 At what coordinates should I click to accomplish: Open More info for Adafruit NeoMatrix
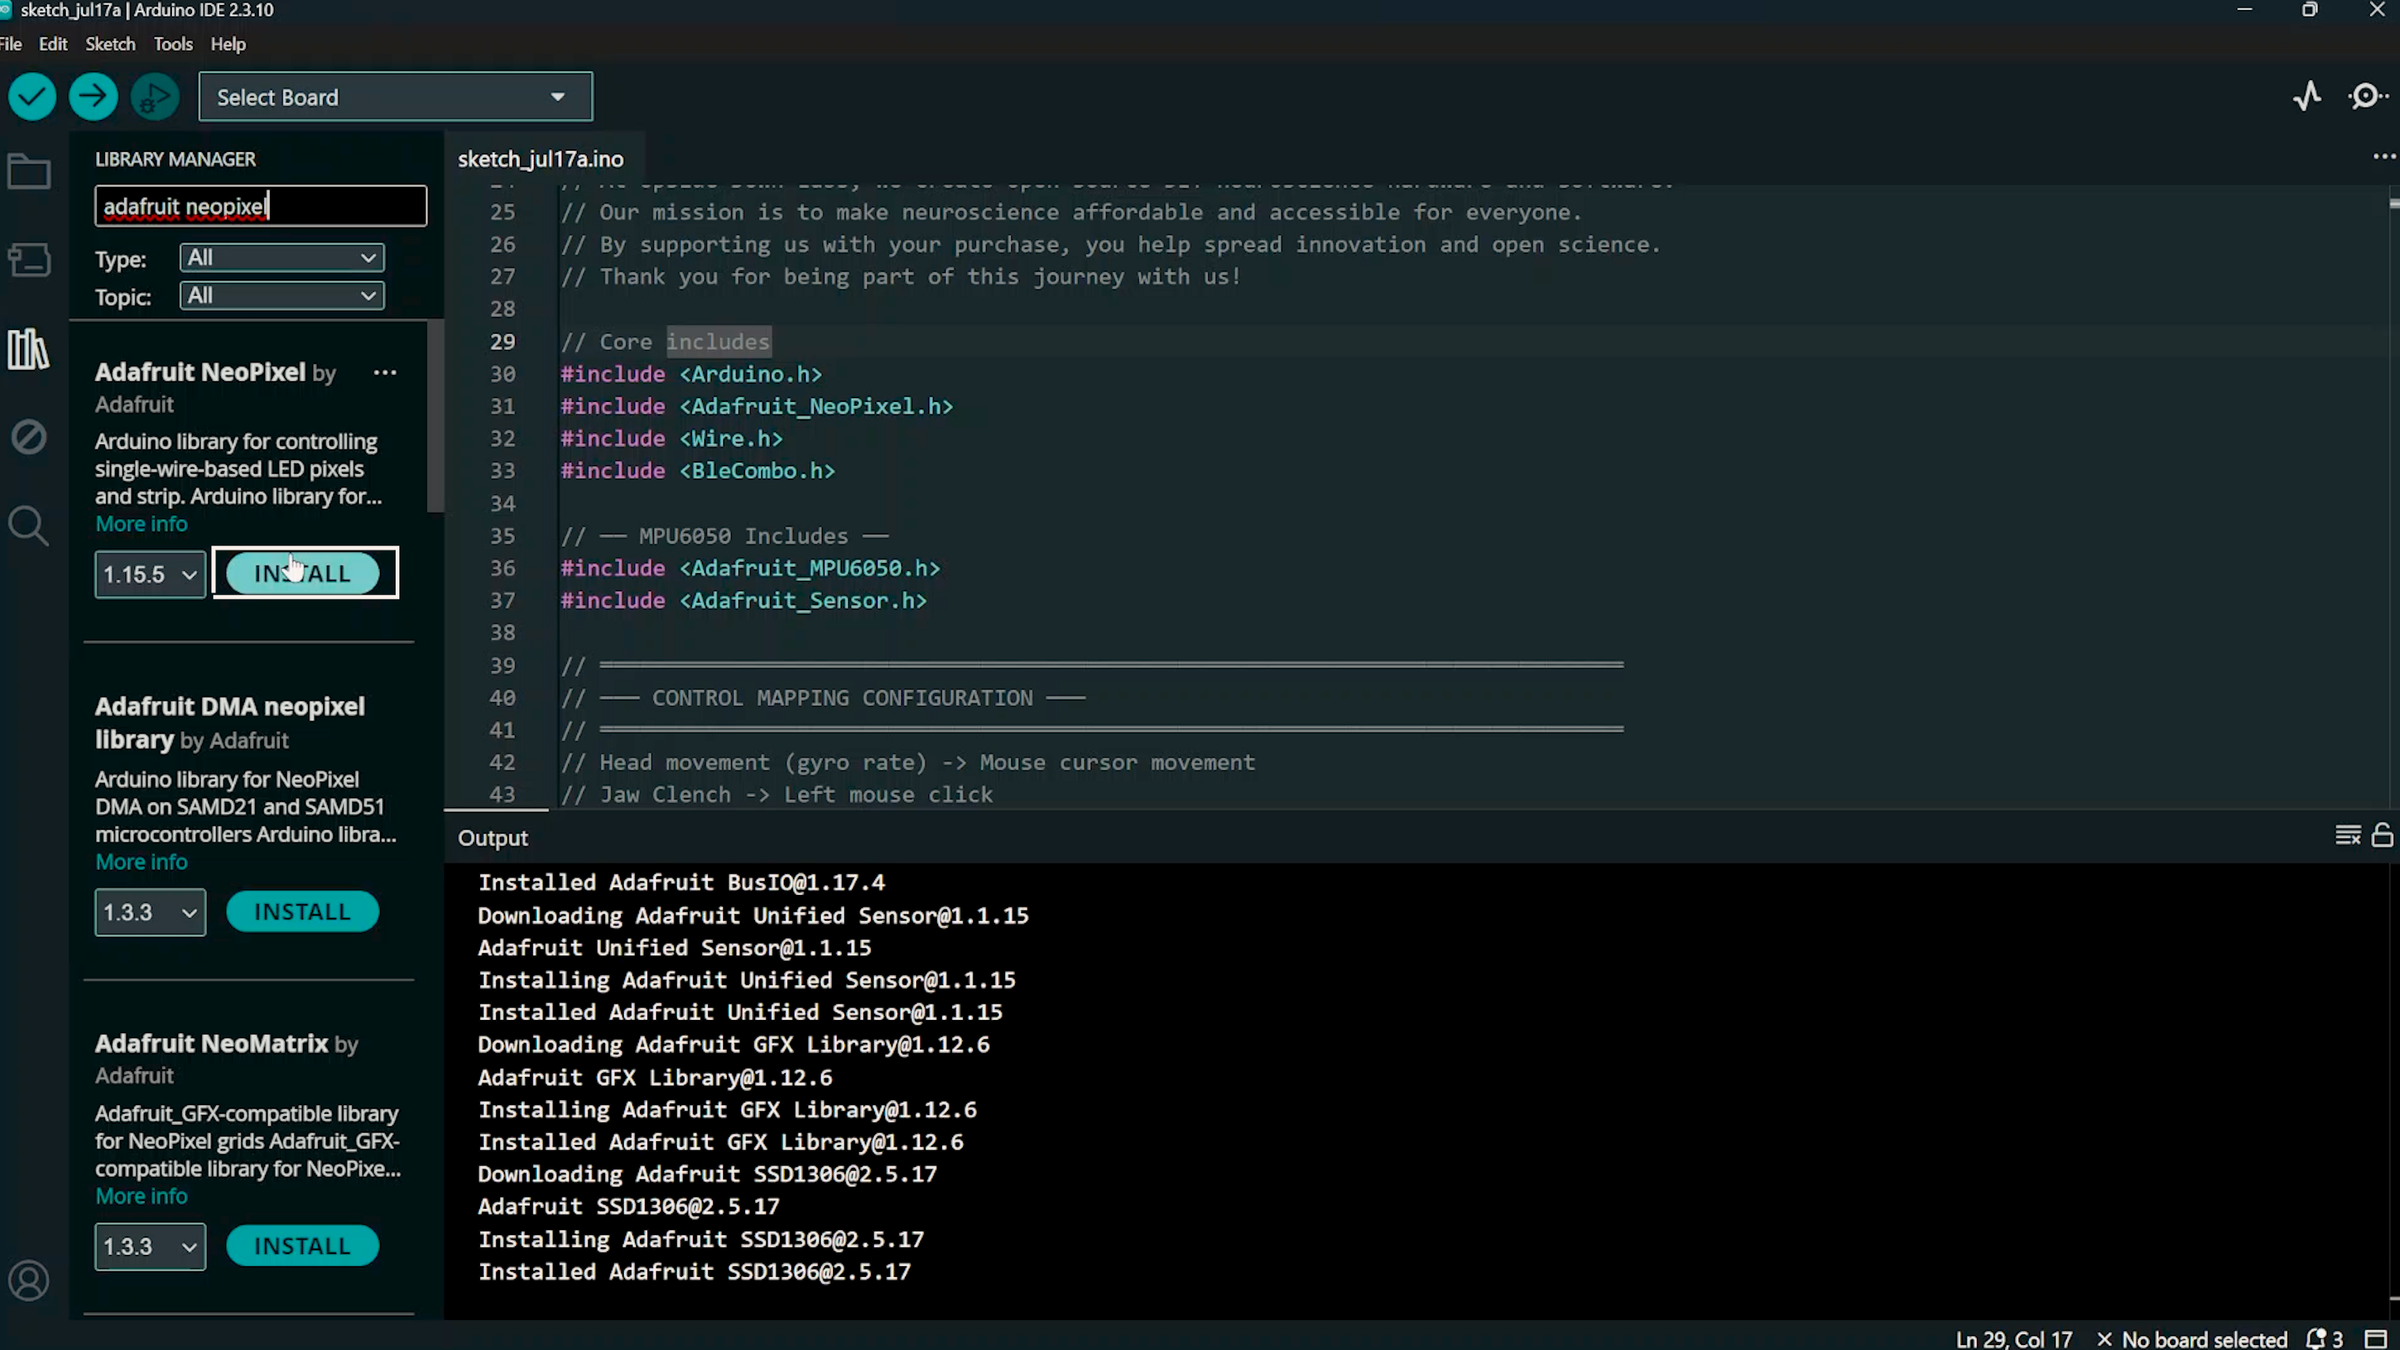coord(141,1196)
